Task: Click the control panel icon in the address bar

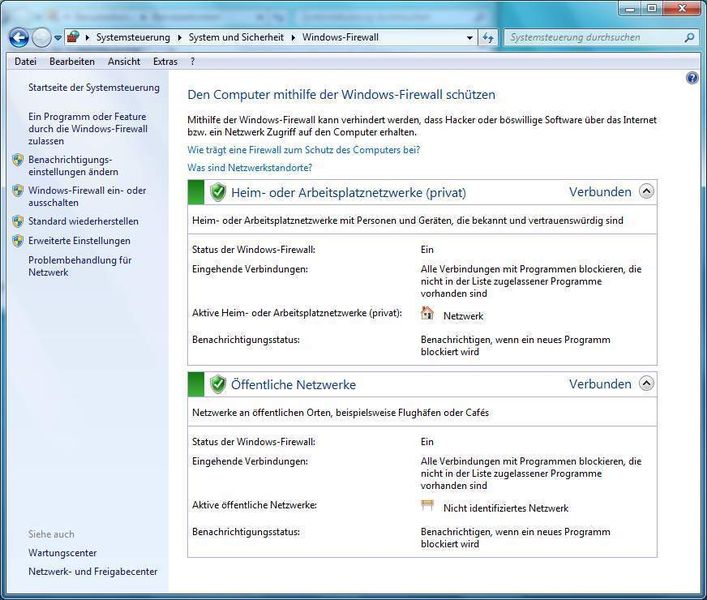Action: (73, 37)
